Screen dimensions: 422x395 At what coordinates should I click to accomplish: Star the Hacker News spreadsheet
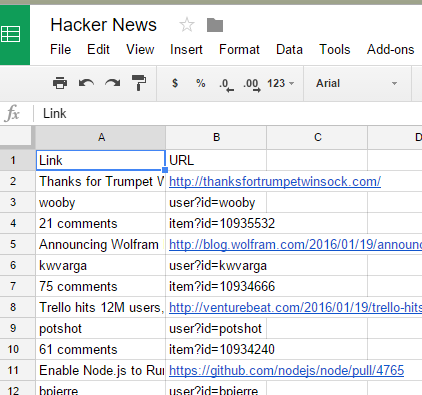coord(187,25)
